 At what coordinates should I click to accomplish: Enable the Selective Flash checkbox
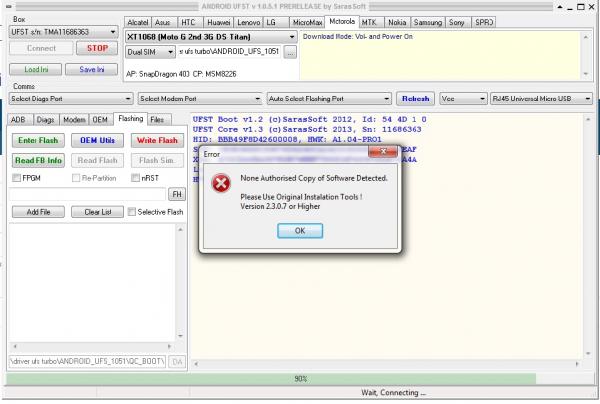[x=132, y=212]
